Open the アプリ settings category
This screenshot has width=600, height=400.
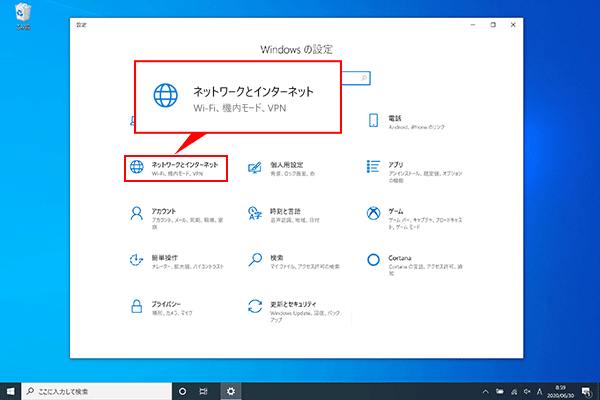[405, 167]
